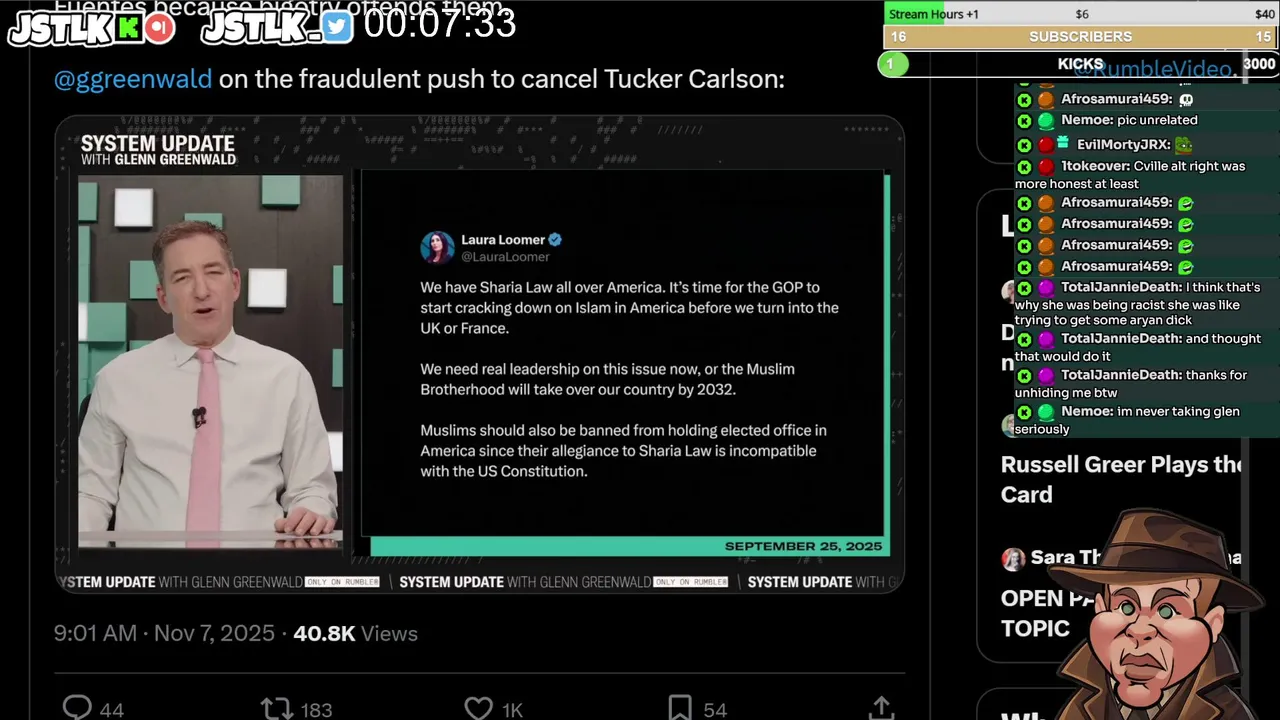Click Laura Loomer's blue verified checkmark

[x=555, y=240]
